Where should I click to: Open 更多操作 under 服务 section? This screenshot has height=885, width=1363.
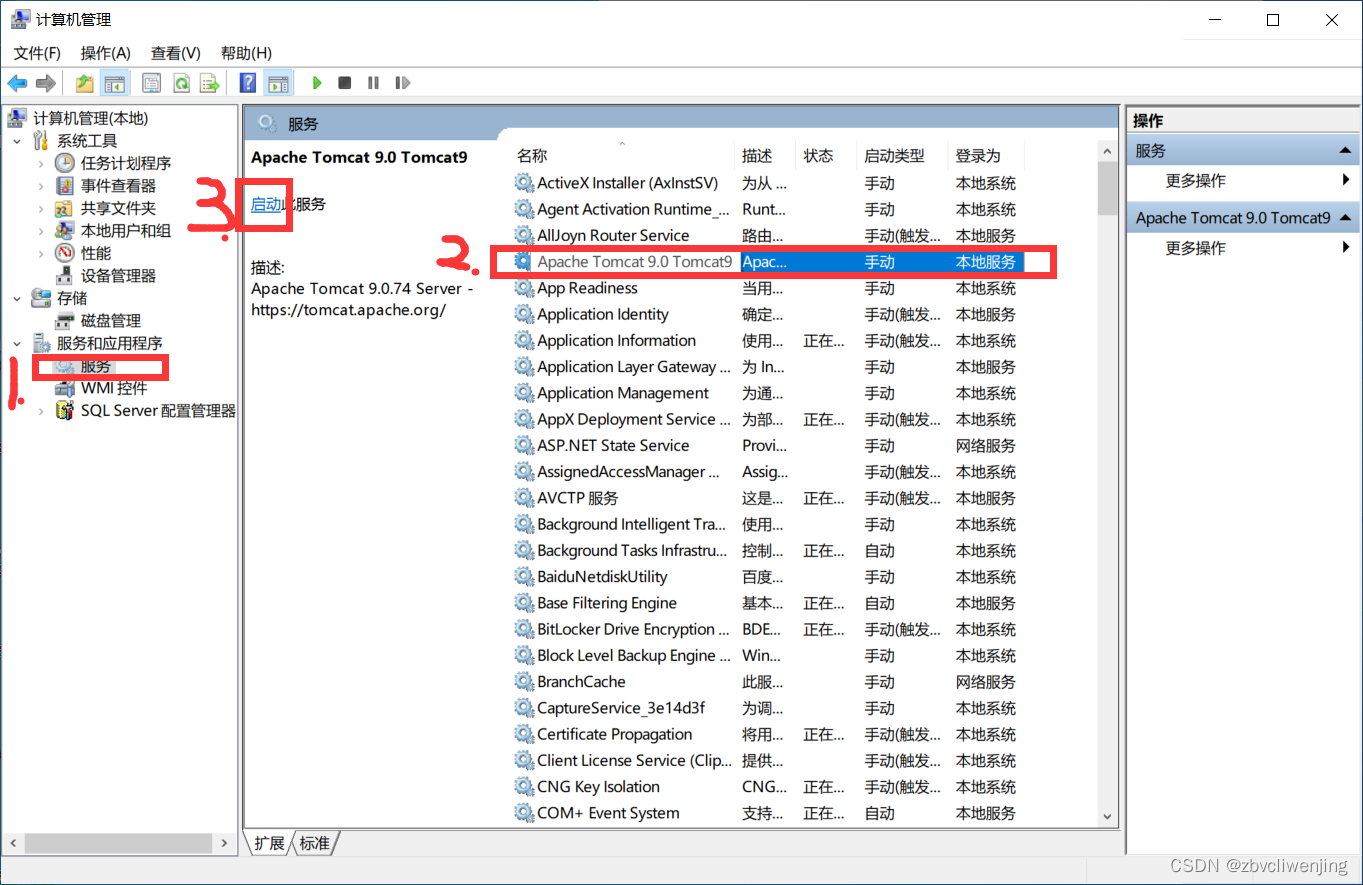[1244, 181]
